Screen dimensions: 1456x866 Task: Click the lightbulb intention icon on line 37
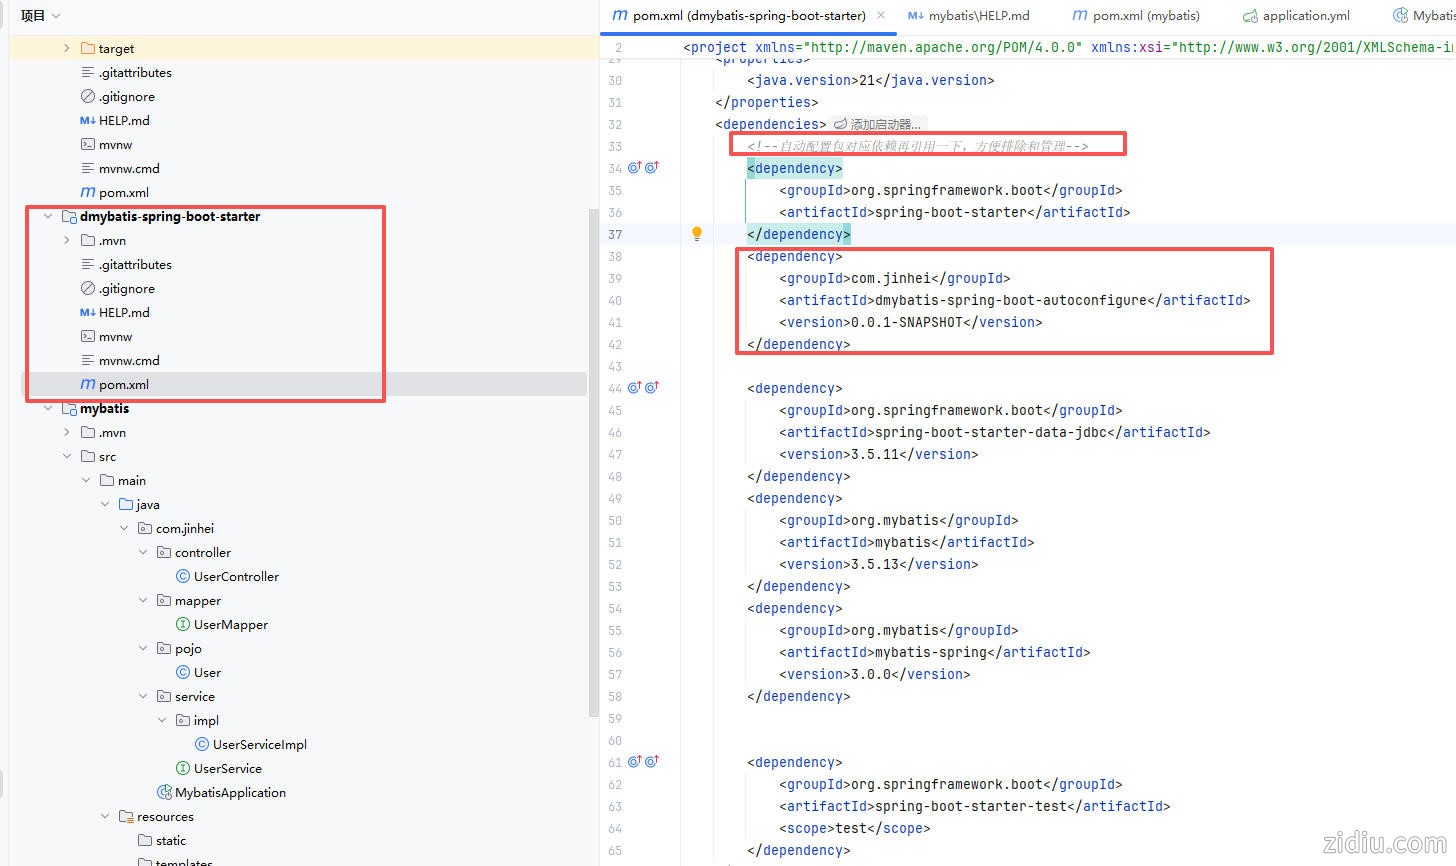(x=697, y=233)
